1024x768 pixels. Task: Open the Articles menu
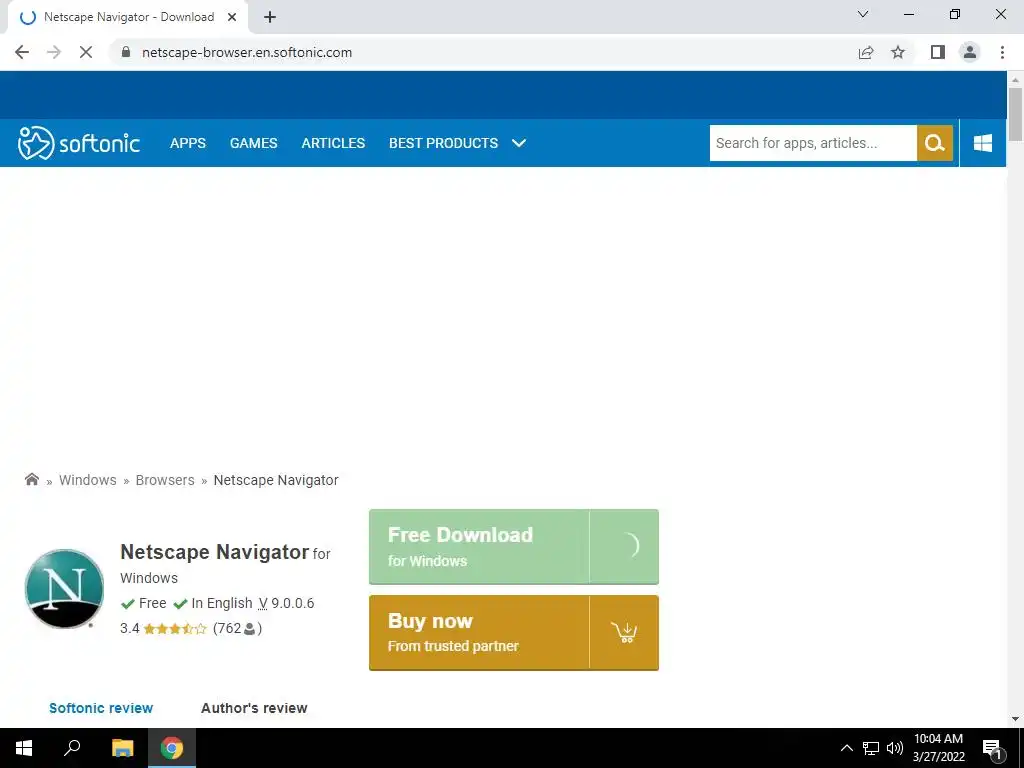pos(333,143)
